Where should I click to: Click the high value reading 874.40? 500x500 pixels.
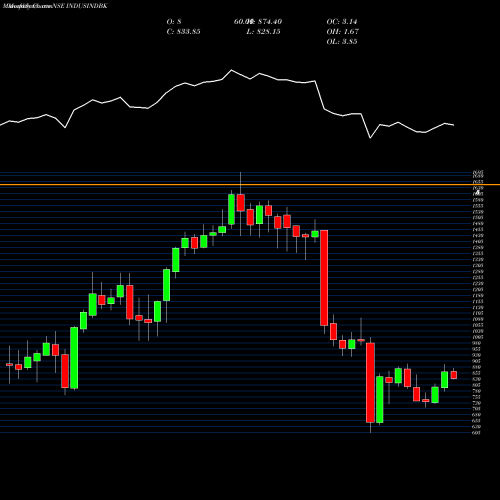click(x=270, y=22)
